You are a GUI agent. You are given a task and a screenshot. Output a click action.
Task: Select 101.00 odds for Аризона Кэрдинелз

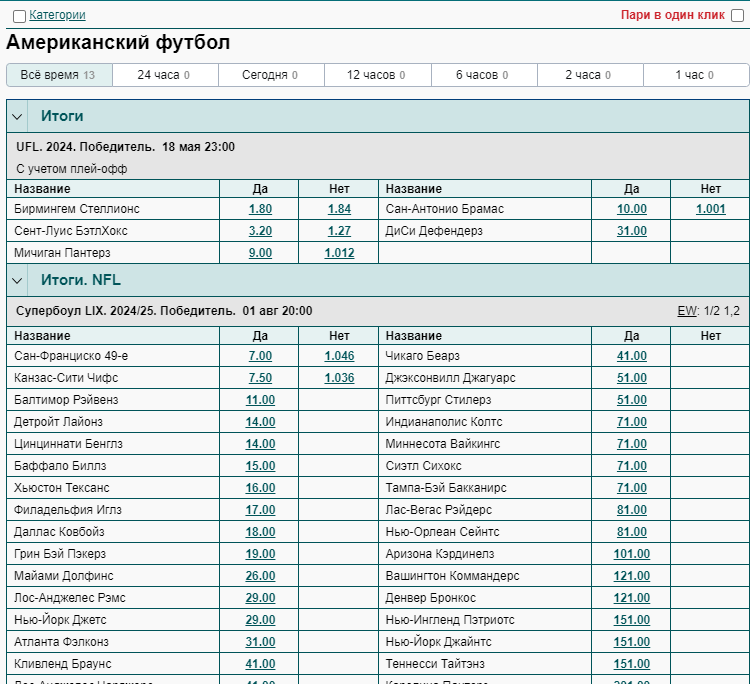click(631, 554)
